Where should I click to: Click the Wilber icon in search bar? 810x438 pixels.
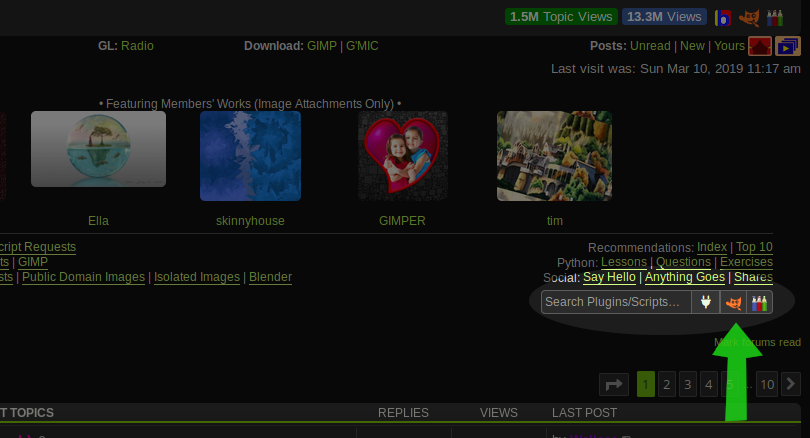coord(733,302)
